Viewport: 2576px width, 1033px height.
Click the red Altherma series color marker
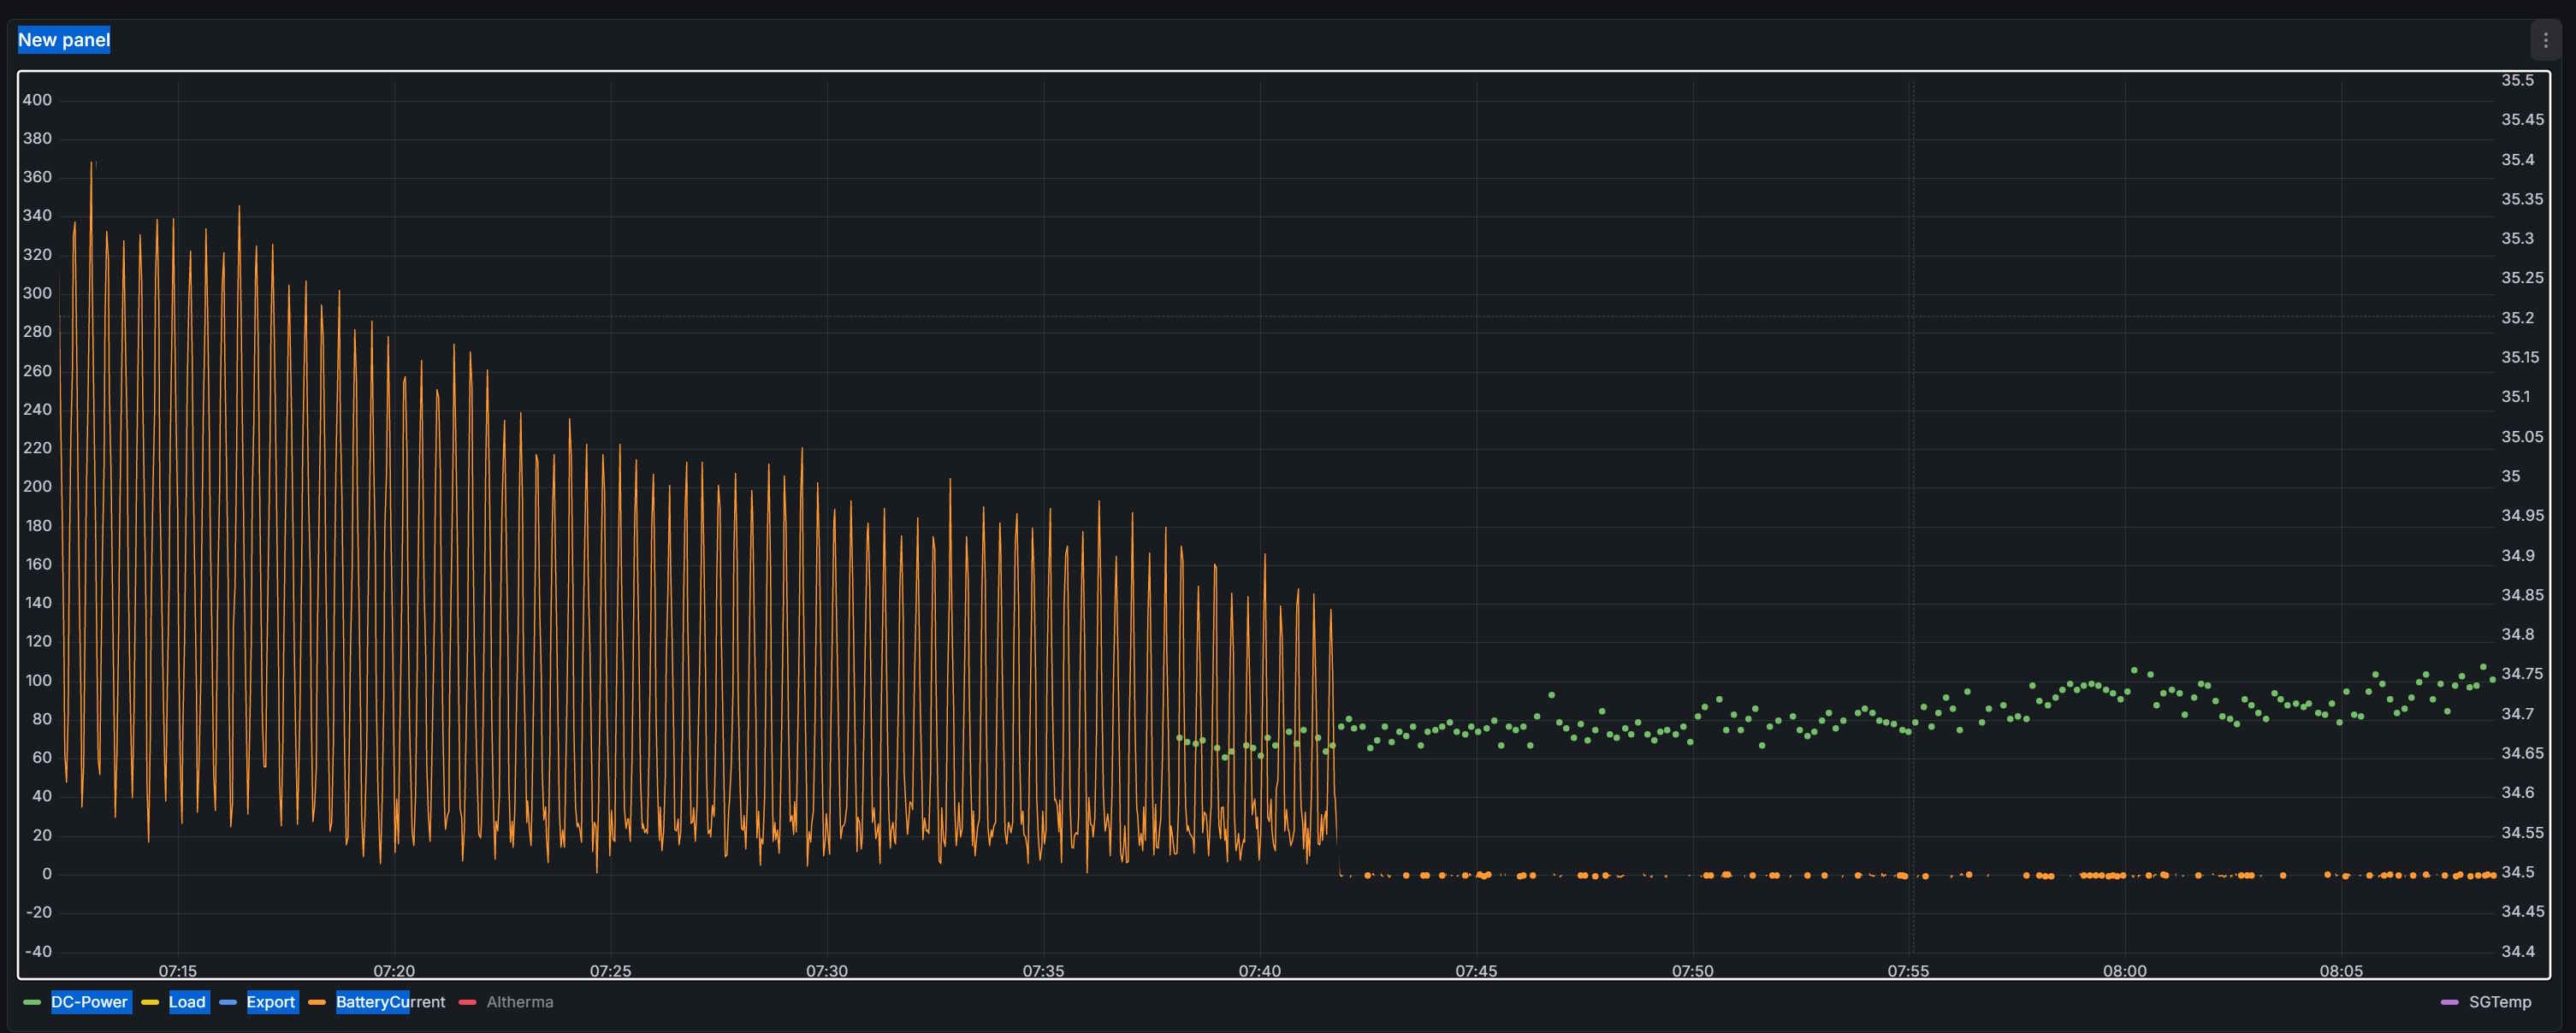(x=467, y=1002)
